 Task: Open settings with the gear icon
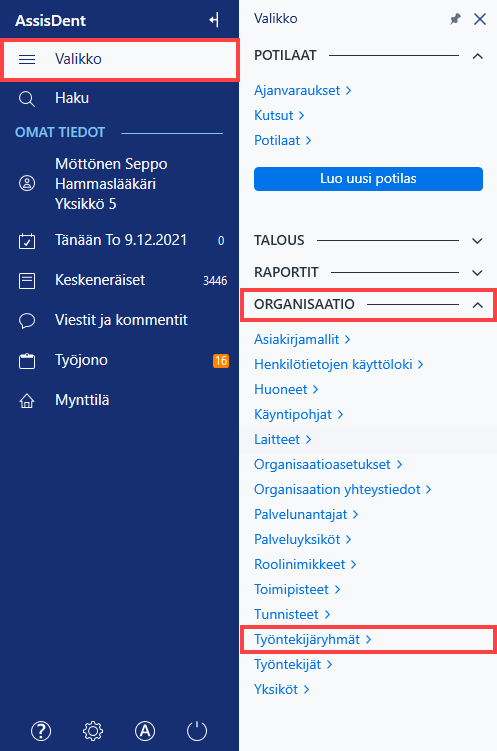[x=93, y=731]
